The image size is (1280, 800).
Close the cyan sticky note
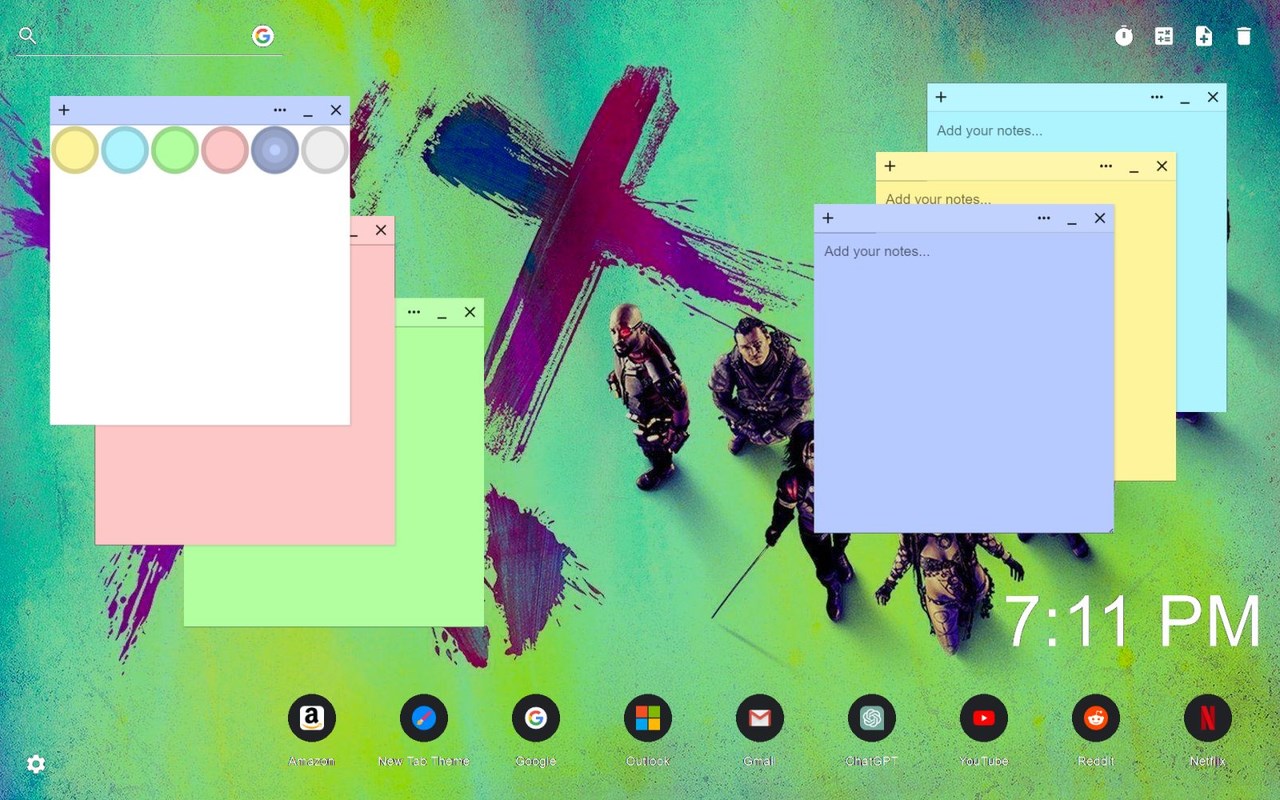(x=1213, y=97)
